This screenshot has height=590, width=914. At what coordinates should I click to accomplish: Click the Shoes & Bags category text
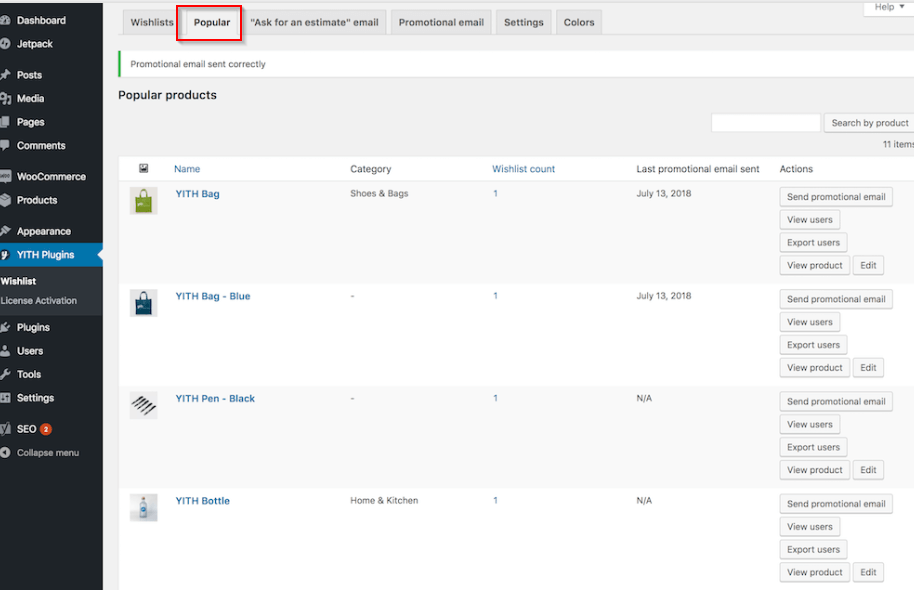coord(379,194)
